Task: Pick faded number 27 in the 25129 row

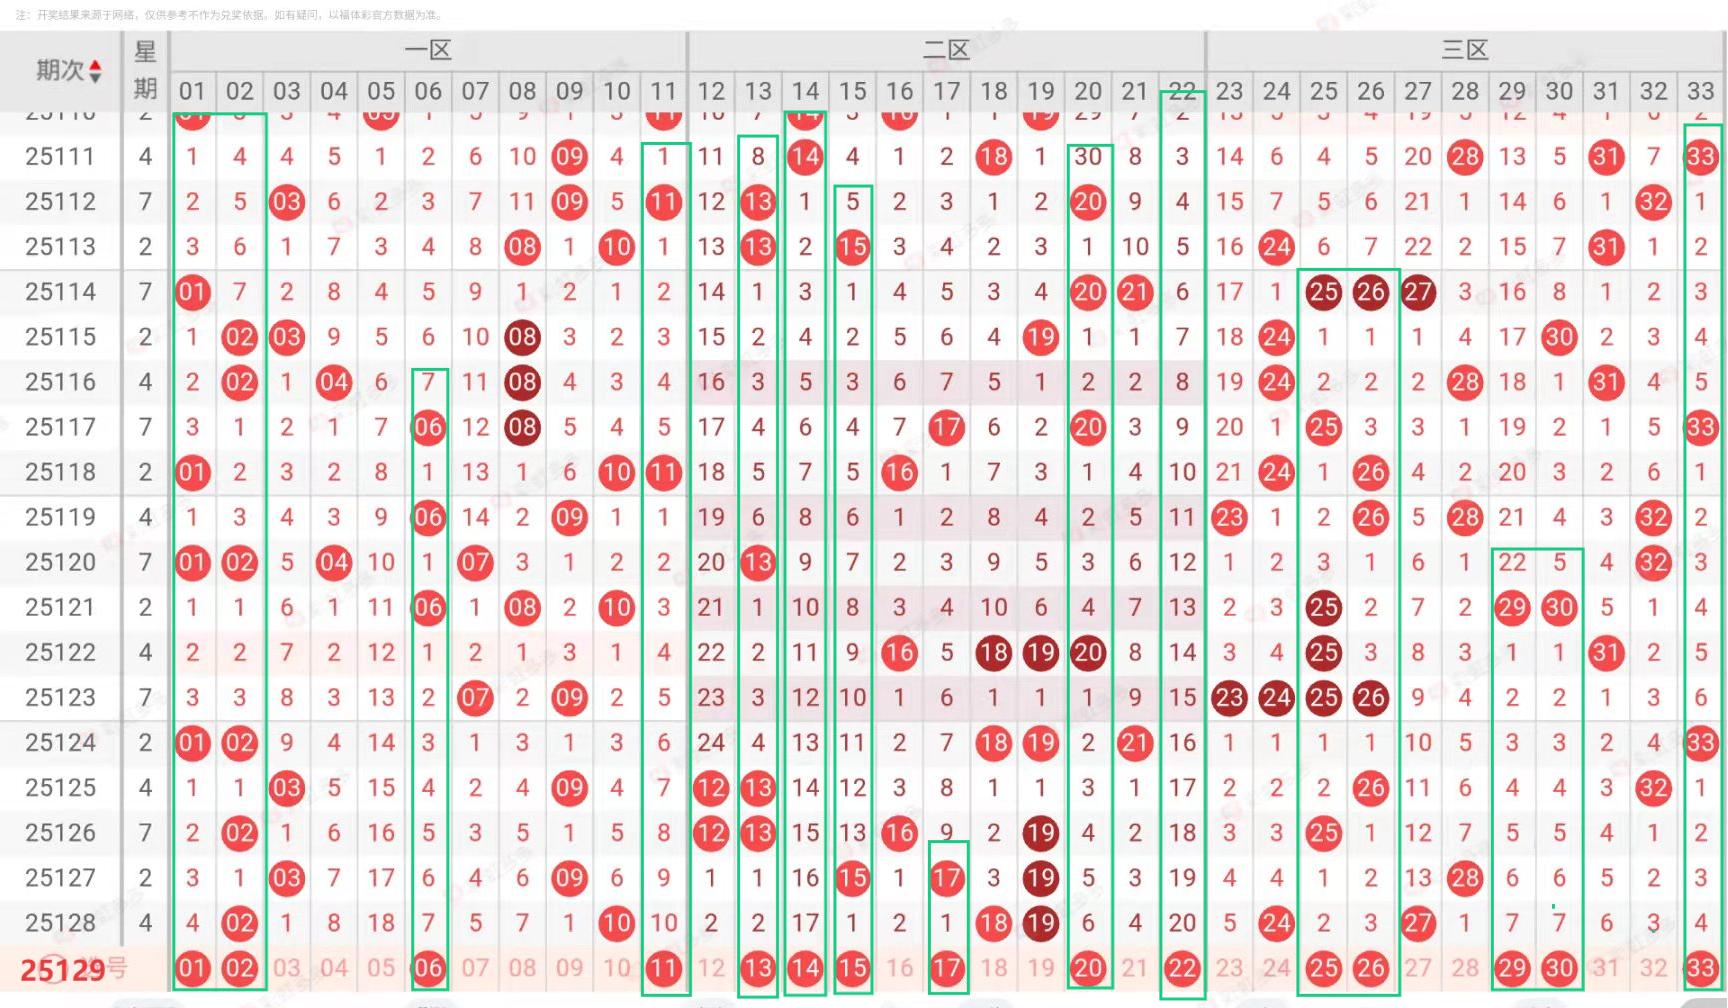Action: pos(1418,968)
